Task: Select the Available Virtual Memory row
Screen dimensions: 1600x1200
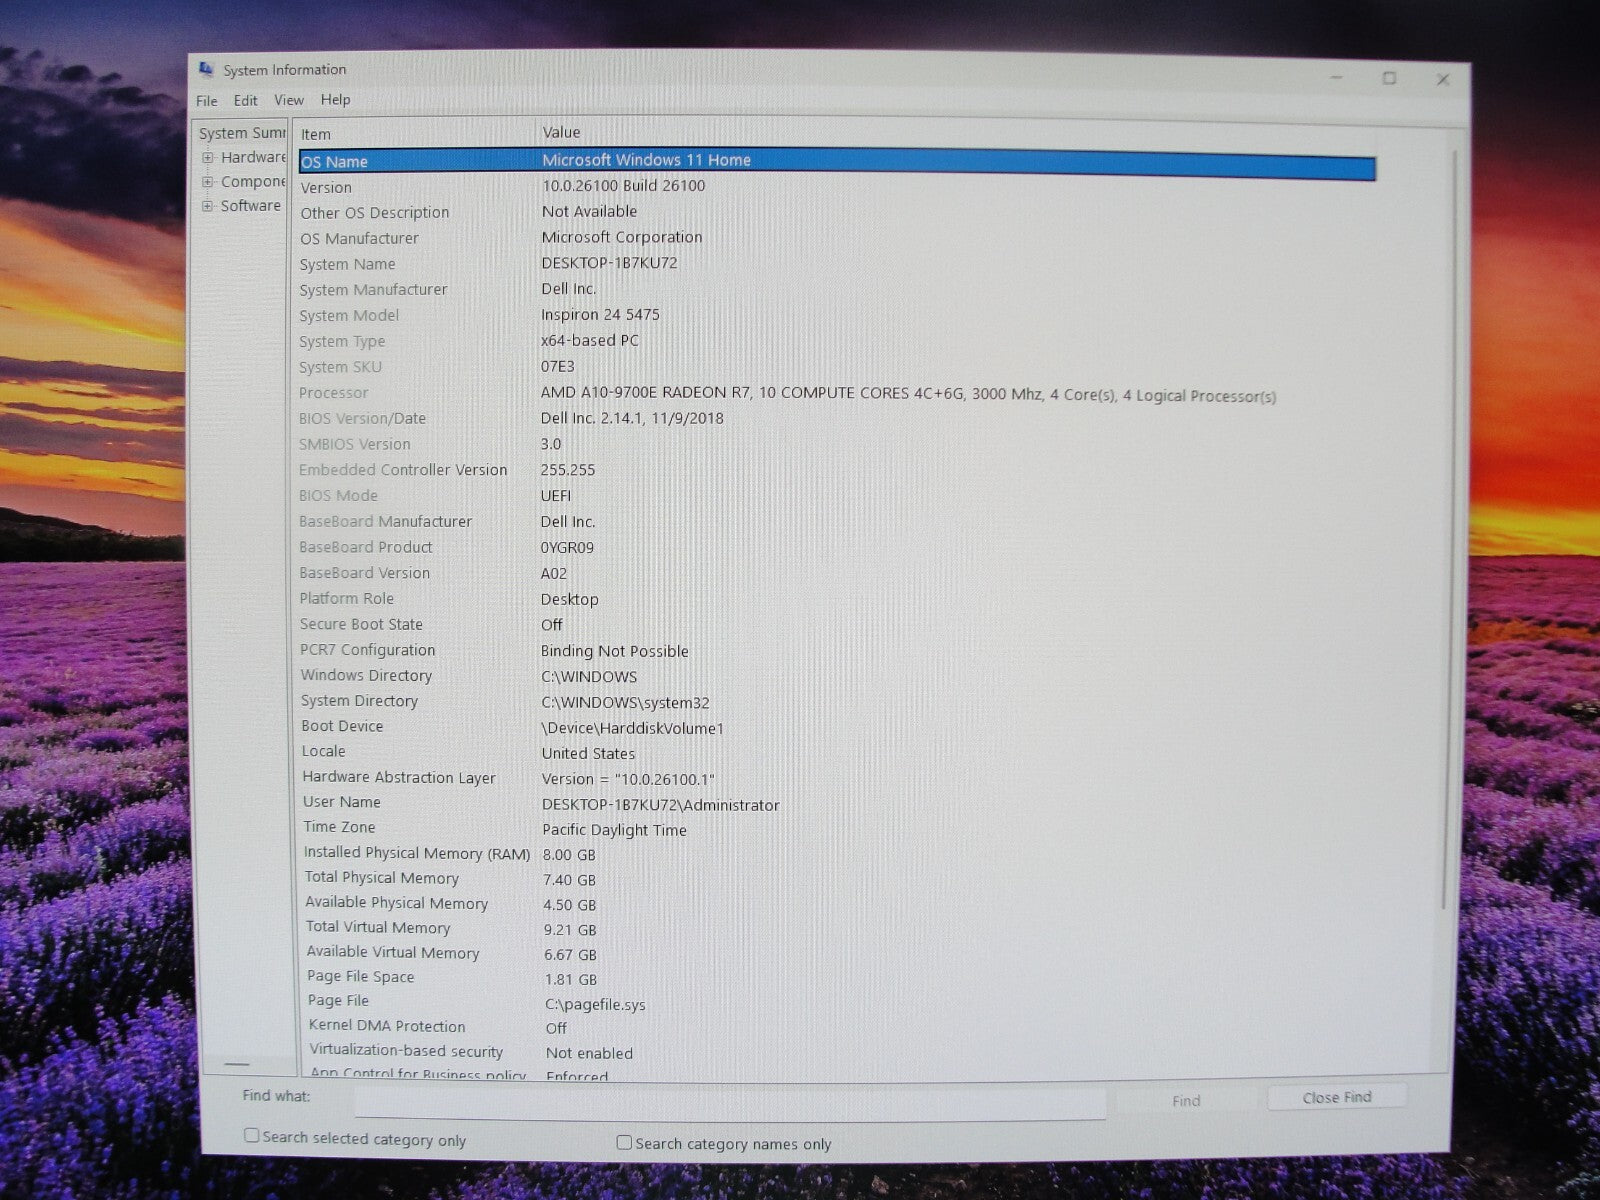Action: click(x=837, y=954)
